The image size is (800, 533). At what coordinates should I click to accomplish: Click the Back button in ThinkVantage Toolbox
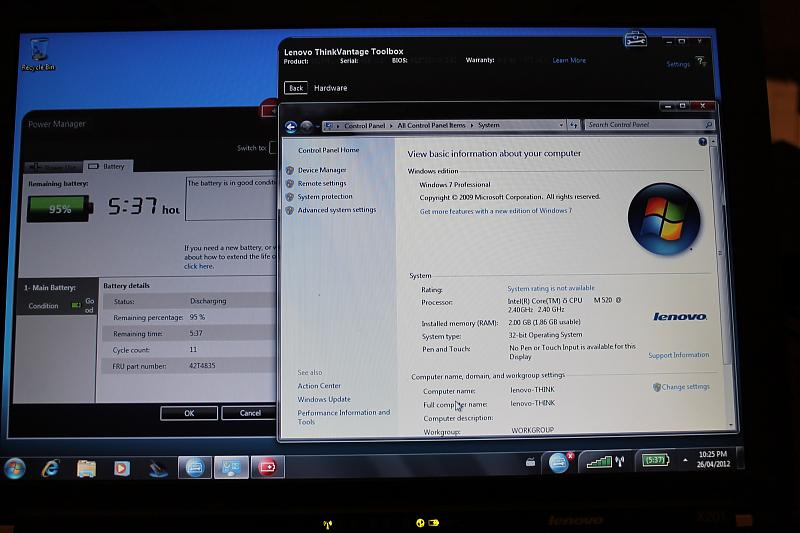pos(296,88)
